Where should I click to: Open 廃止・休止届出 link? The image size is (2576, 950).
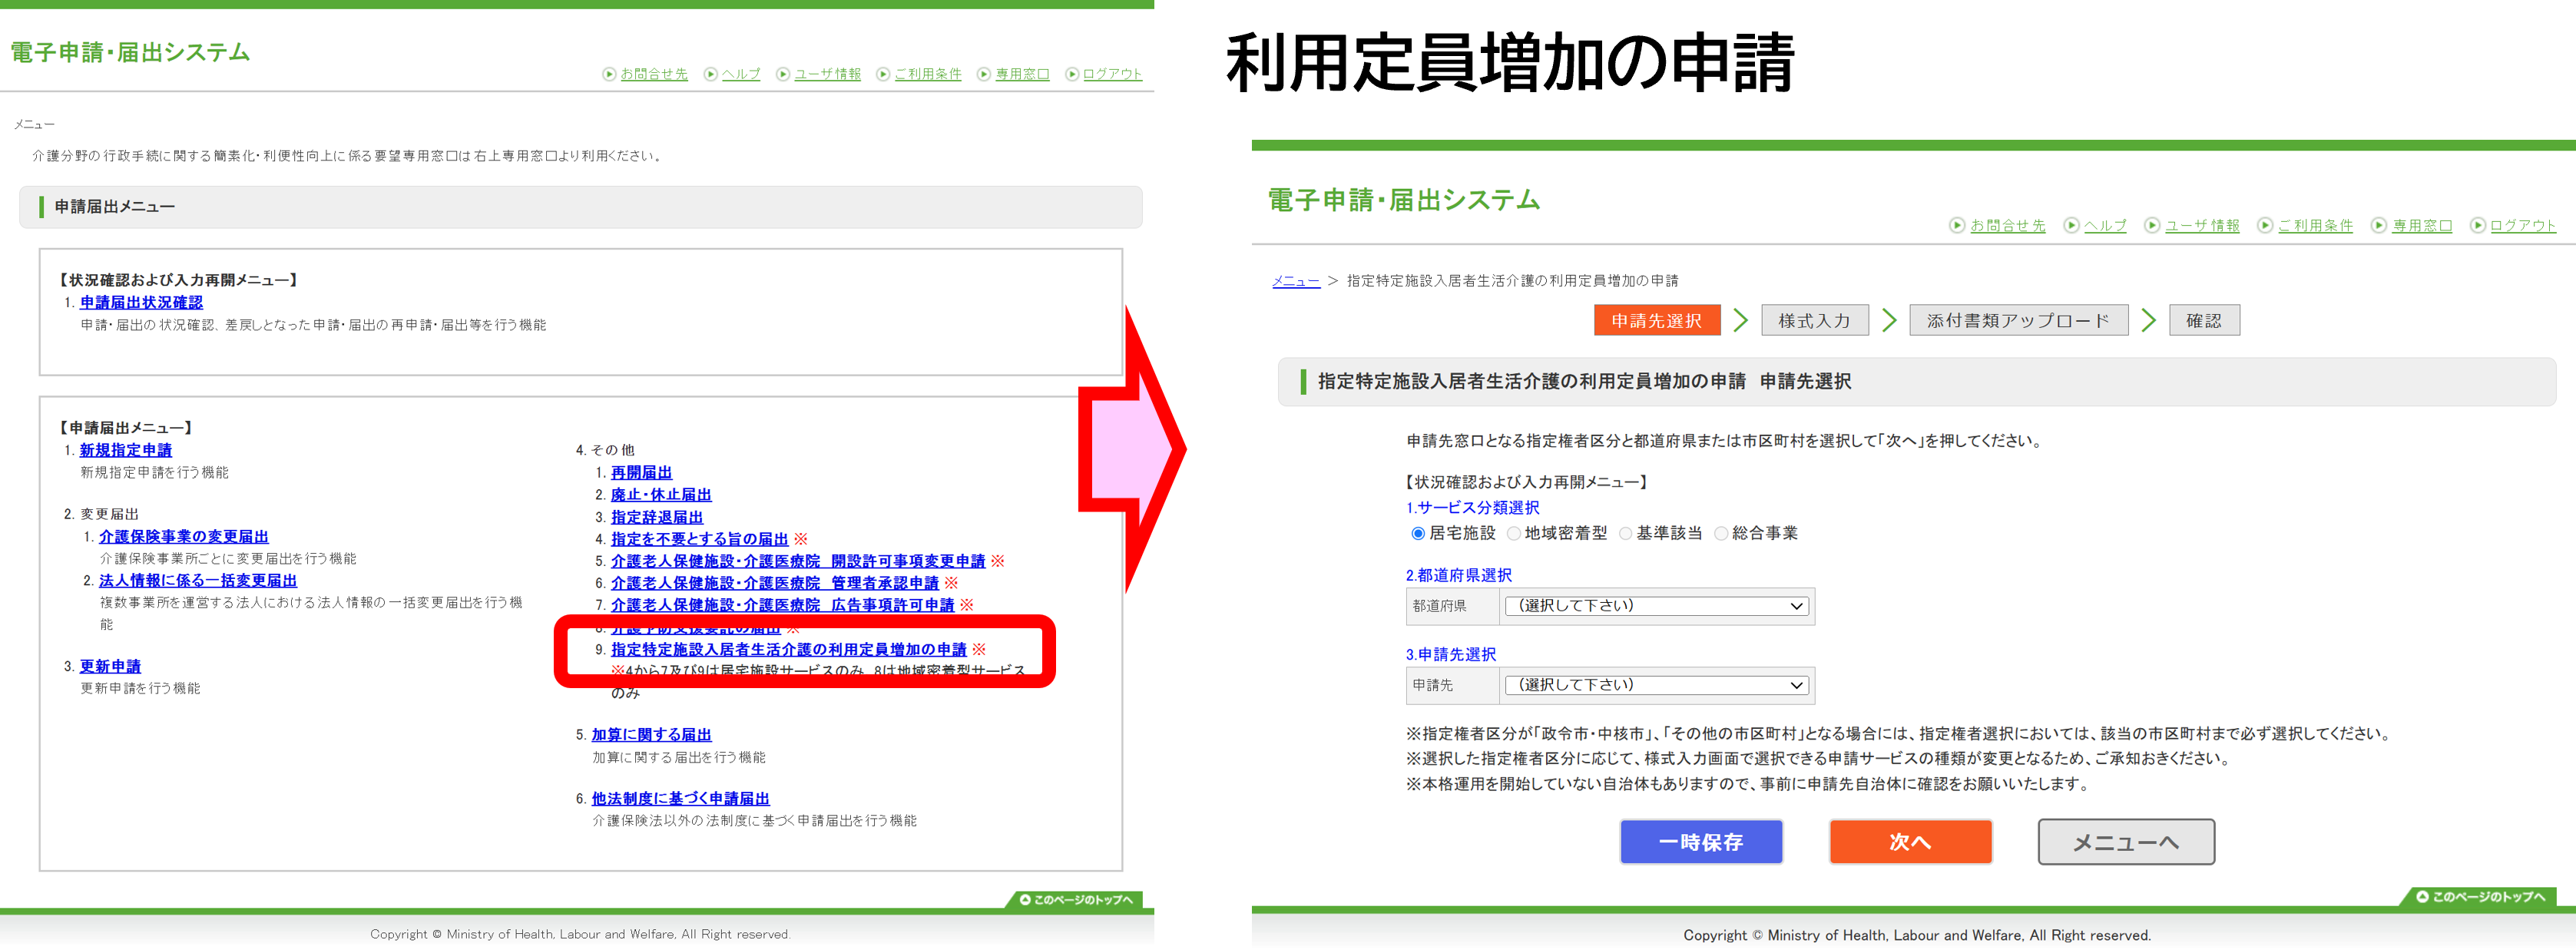[x=661, y=495]
